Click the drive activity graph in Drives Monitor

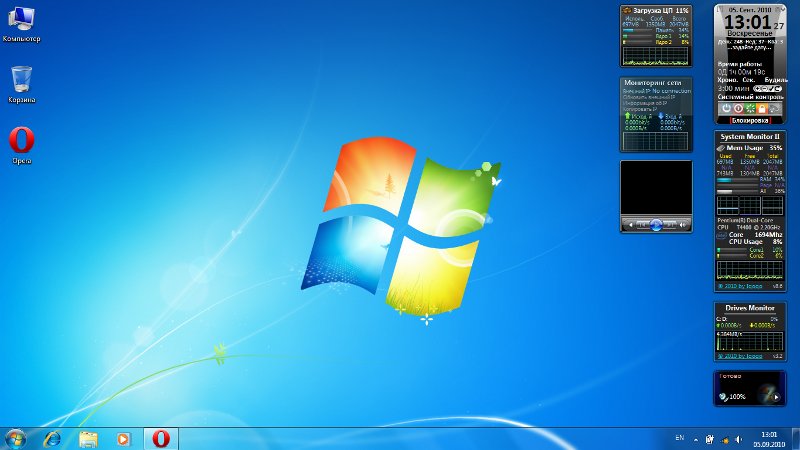pyautogui.click(x=749, y=341)
